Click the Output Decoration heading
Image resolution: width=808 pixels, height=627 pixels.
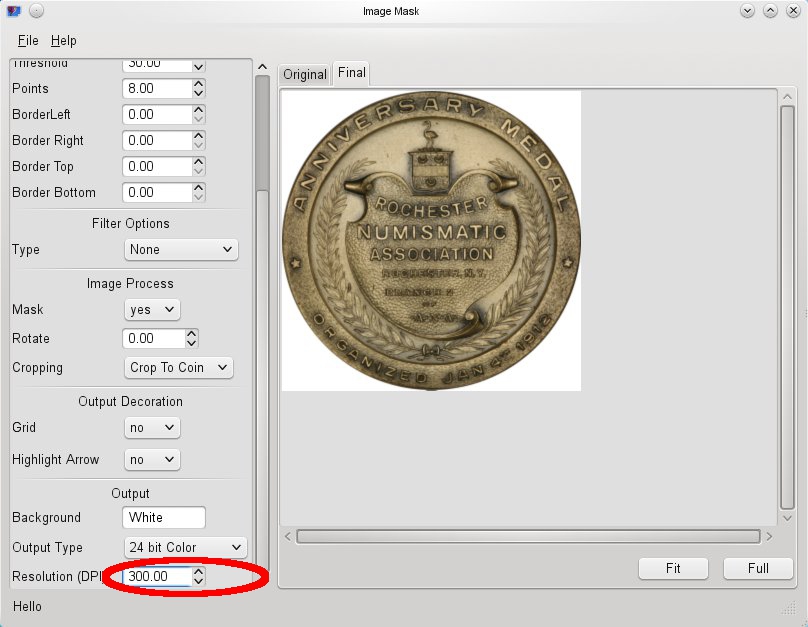coord(130,402)
